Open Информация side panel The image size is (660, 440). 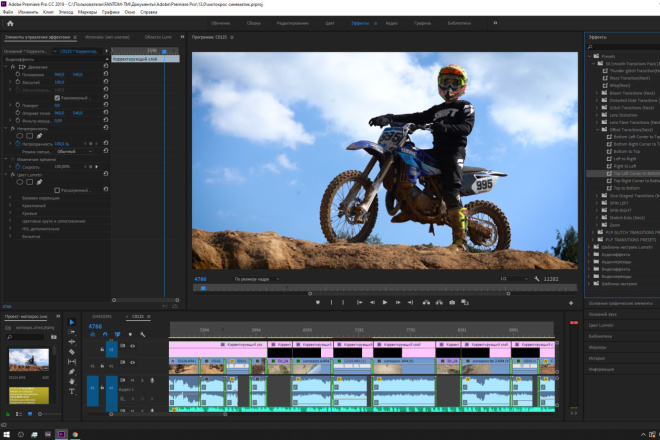tap(601, 369)
